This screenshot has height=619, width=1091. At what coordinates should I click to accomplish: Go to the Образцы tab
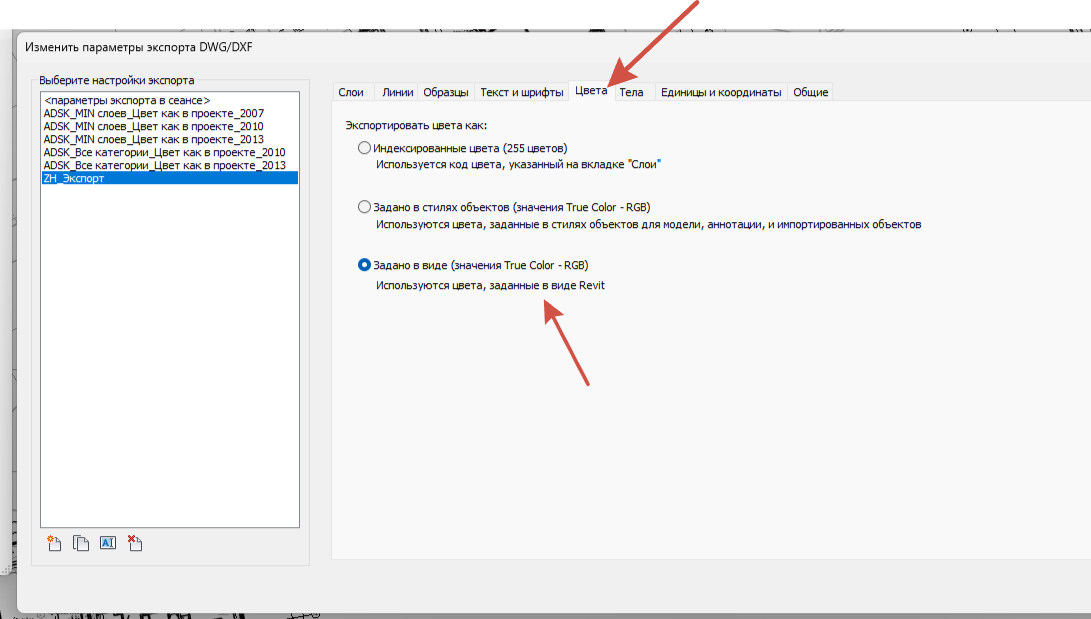tap(445, 92)
